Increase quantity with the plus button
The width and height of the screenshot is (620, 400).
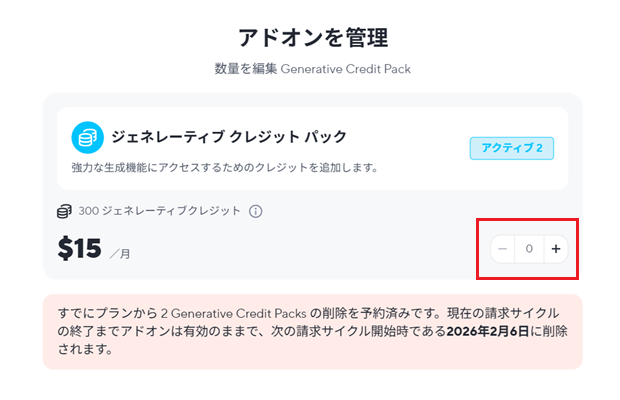click(x=555, y=248)
